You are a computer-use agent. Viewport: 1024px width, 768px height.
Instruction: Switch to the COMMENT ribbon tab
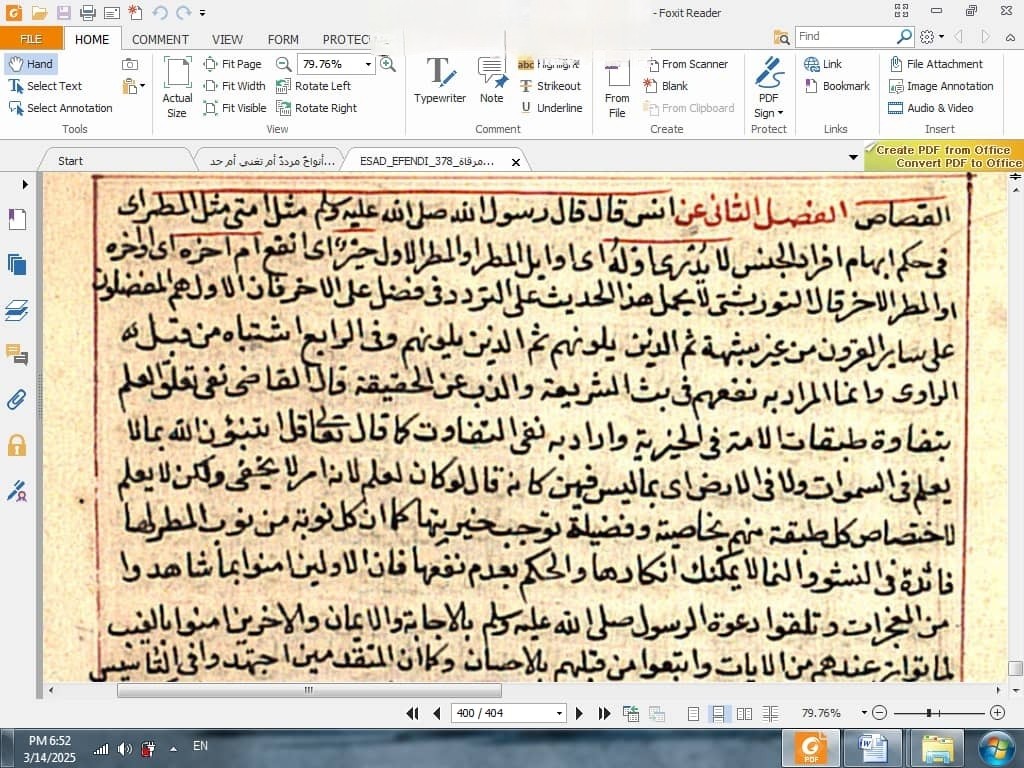coord(160,39)
